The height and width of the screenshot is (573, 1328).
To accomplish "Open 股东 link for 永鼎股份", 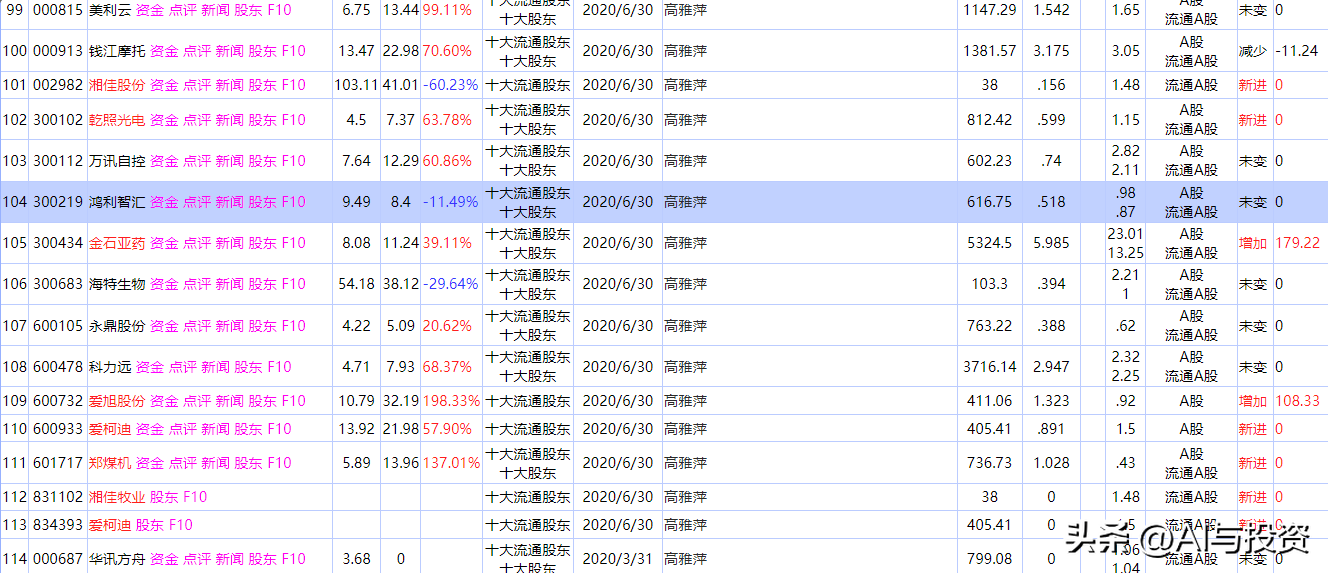I will pyautogui.click(x=263, y=326).
